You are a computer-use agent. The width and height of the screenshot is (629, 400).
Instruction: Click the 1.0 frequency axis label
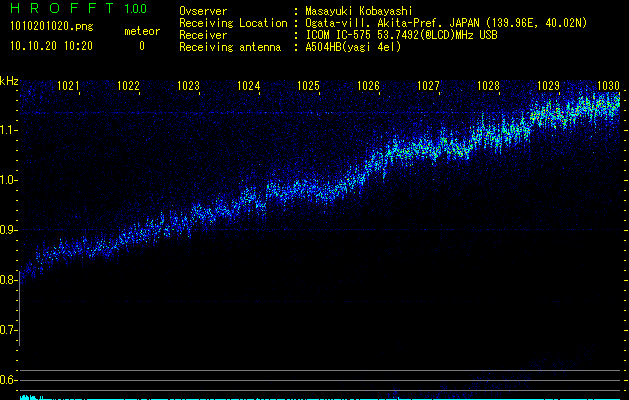click(x=8, y=180)
